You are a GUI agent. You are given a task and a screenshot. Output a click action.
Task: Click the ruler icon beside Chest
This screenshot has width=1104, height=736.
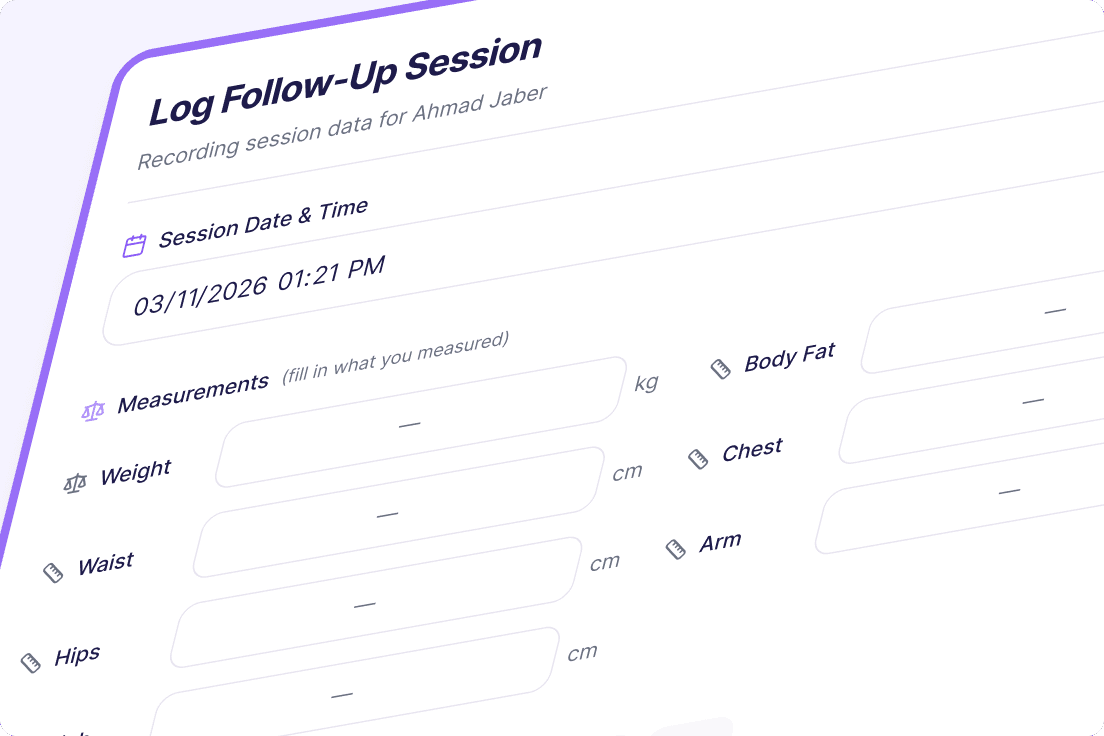(698, 459)
